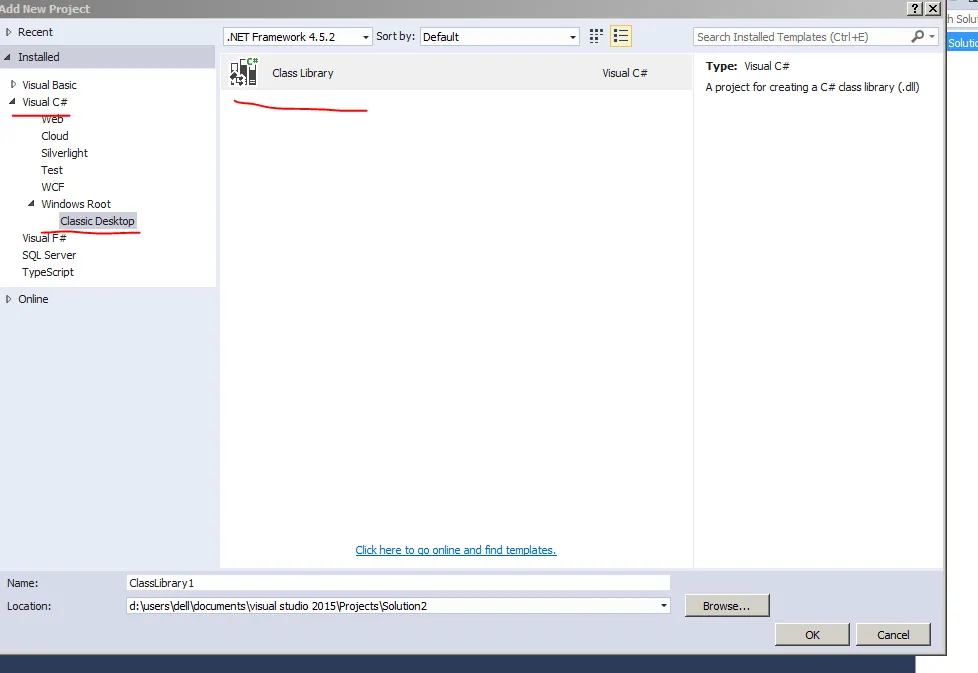The width and height of the screenshot is (978, 673).
Task: Open the search options dropdown arrow
Action: [932, 37]
